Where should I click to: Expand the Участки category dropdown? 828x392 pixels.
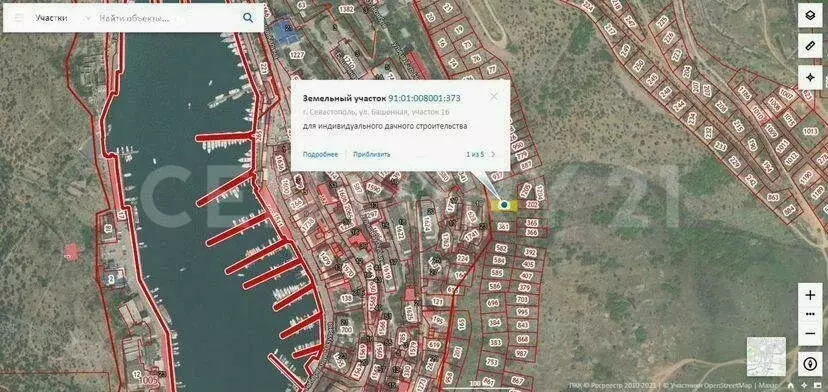pyautogui.click(x=88, y=18)
